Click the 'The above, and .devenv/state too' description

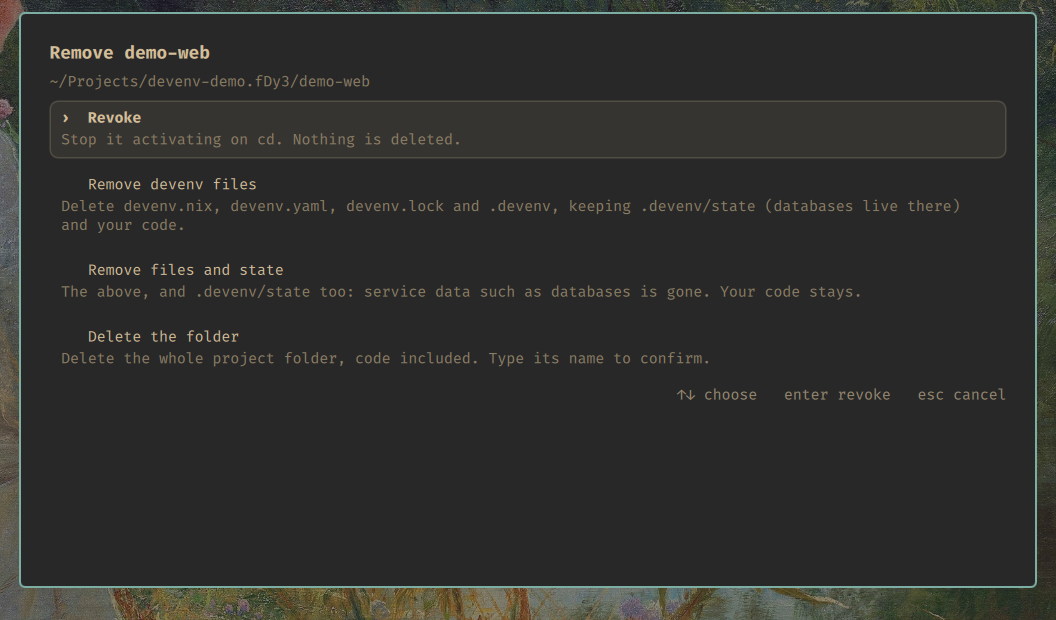[x=461, y=291]
